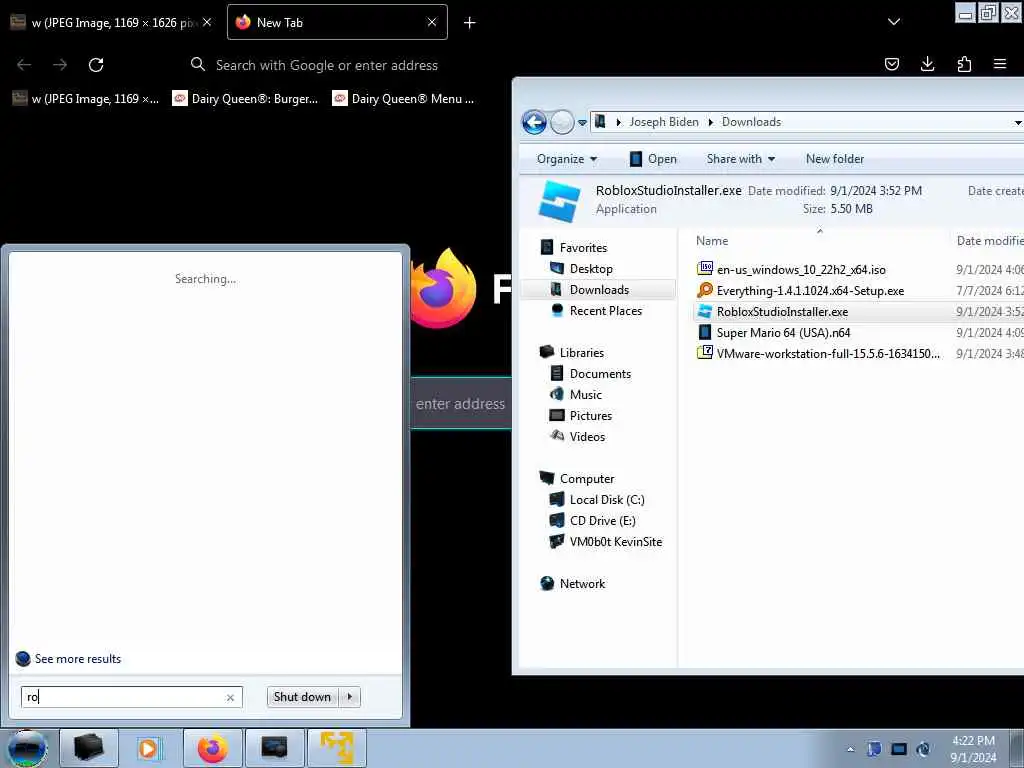The height and width of the screenshot is (768, 1024).
Task: Click Joseph Biden breadcrumb in Explorer
Action: click(664, 122)
